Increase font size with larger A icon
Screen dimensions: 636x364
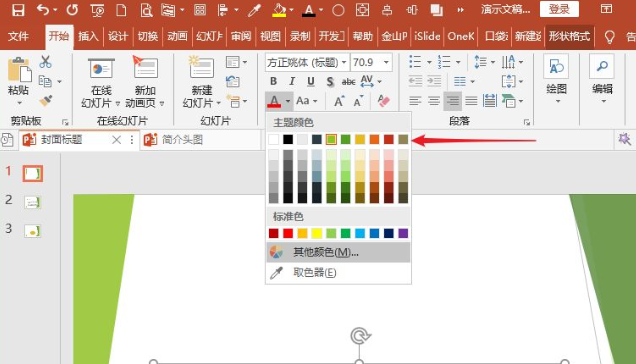click(339, 101)
